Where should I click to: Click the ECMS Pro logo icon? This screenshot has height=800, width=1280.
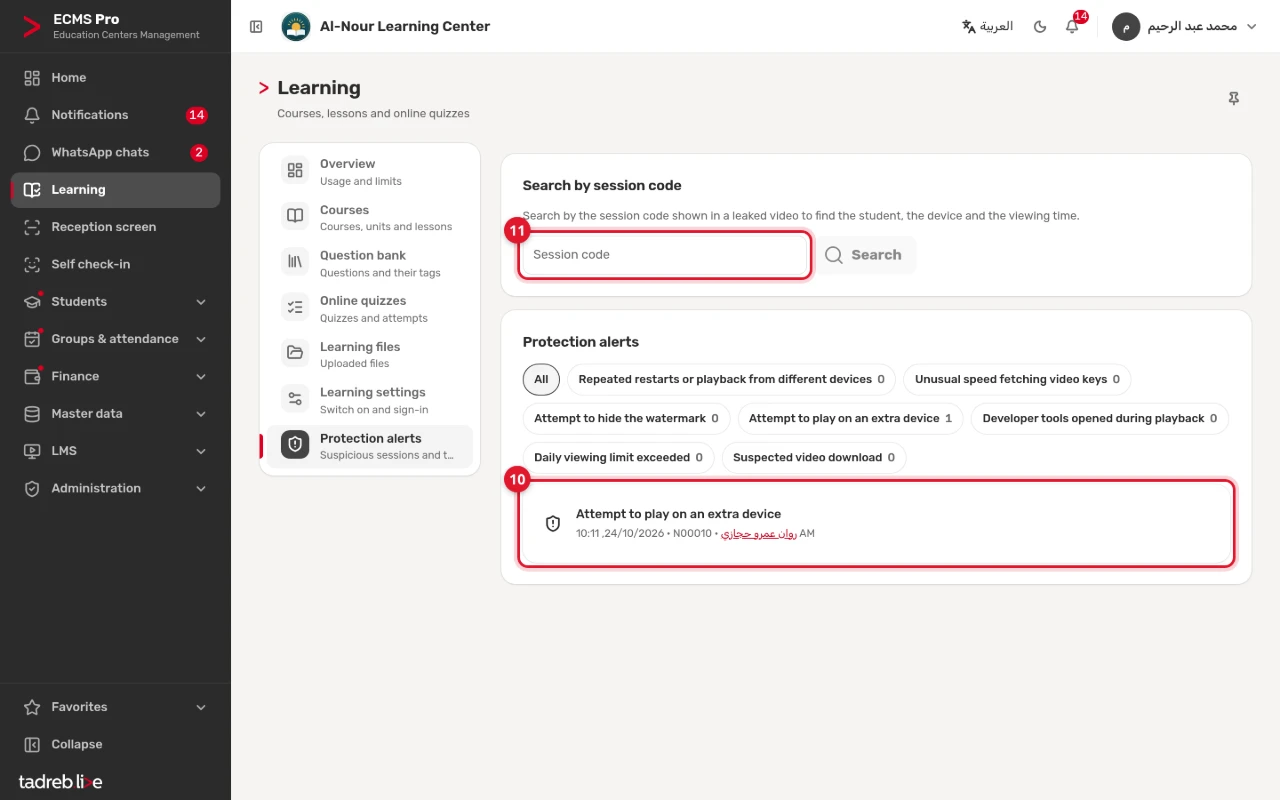click(x=32, y=27)
